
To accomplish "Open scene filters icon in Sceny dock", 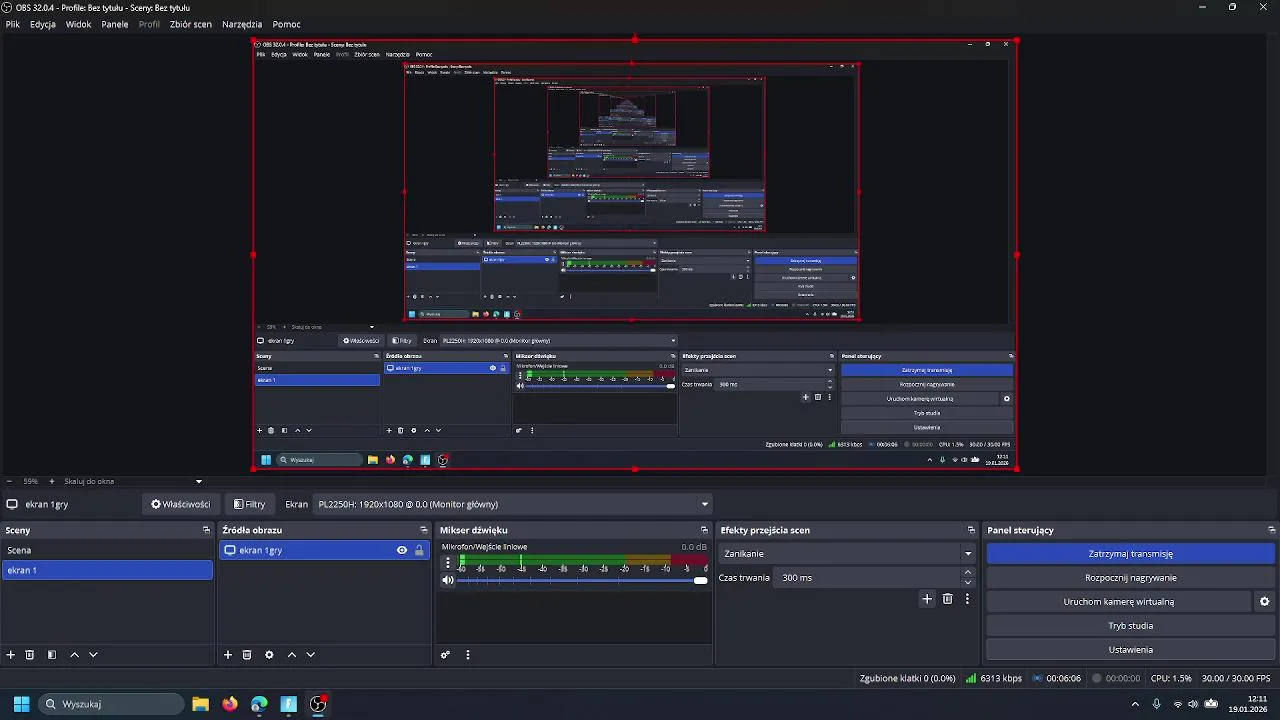I will (52, 655).
